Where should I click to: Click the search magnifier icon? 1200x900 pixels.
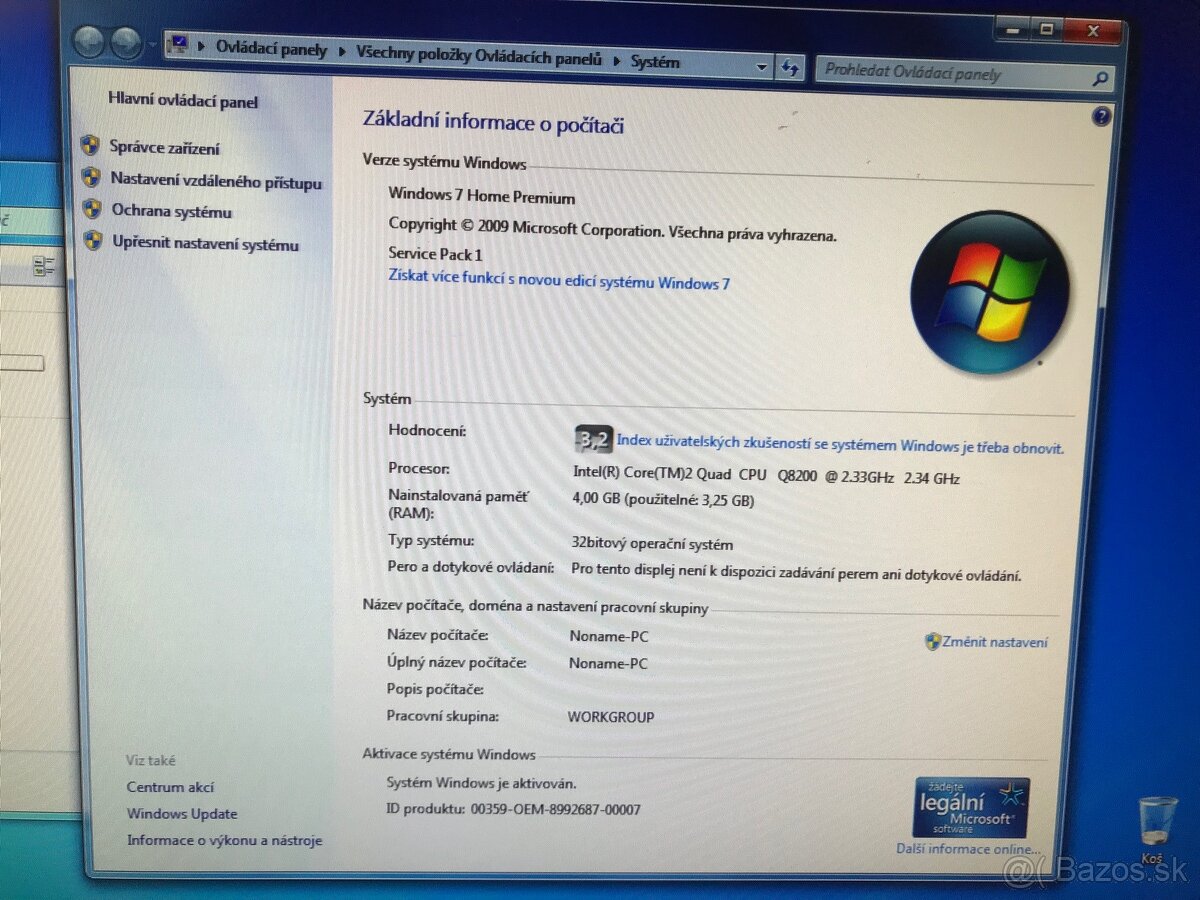[1101, 77]
